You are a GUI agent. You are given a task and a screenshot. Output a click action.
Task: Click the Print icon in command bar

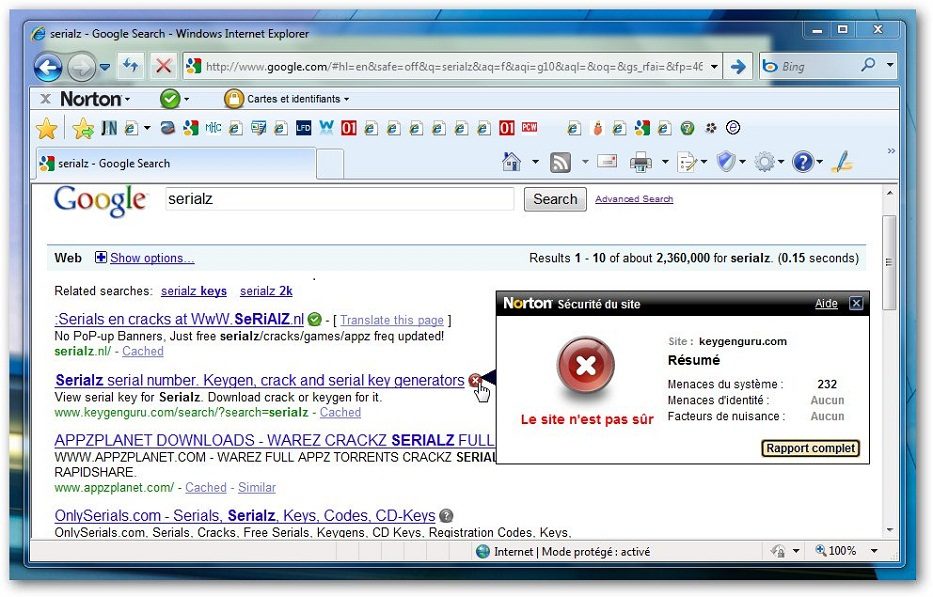click(640, 162)
